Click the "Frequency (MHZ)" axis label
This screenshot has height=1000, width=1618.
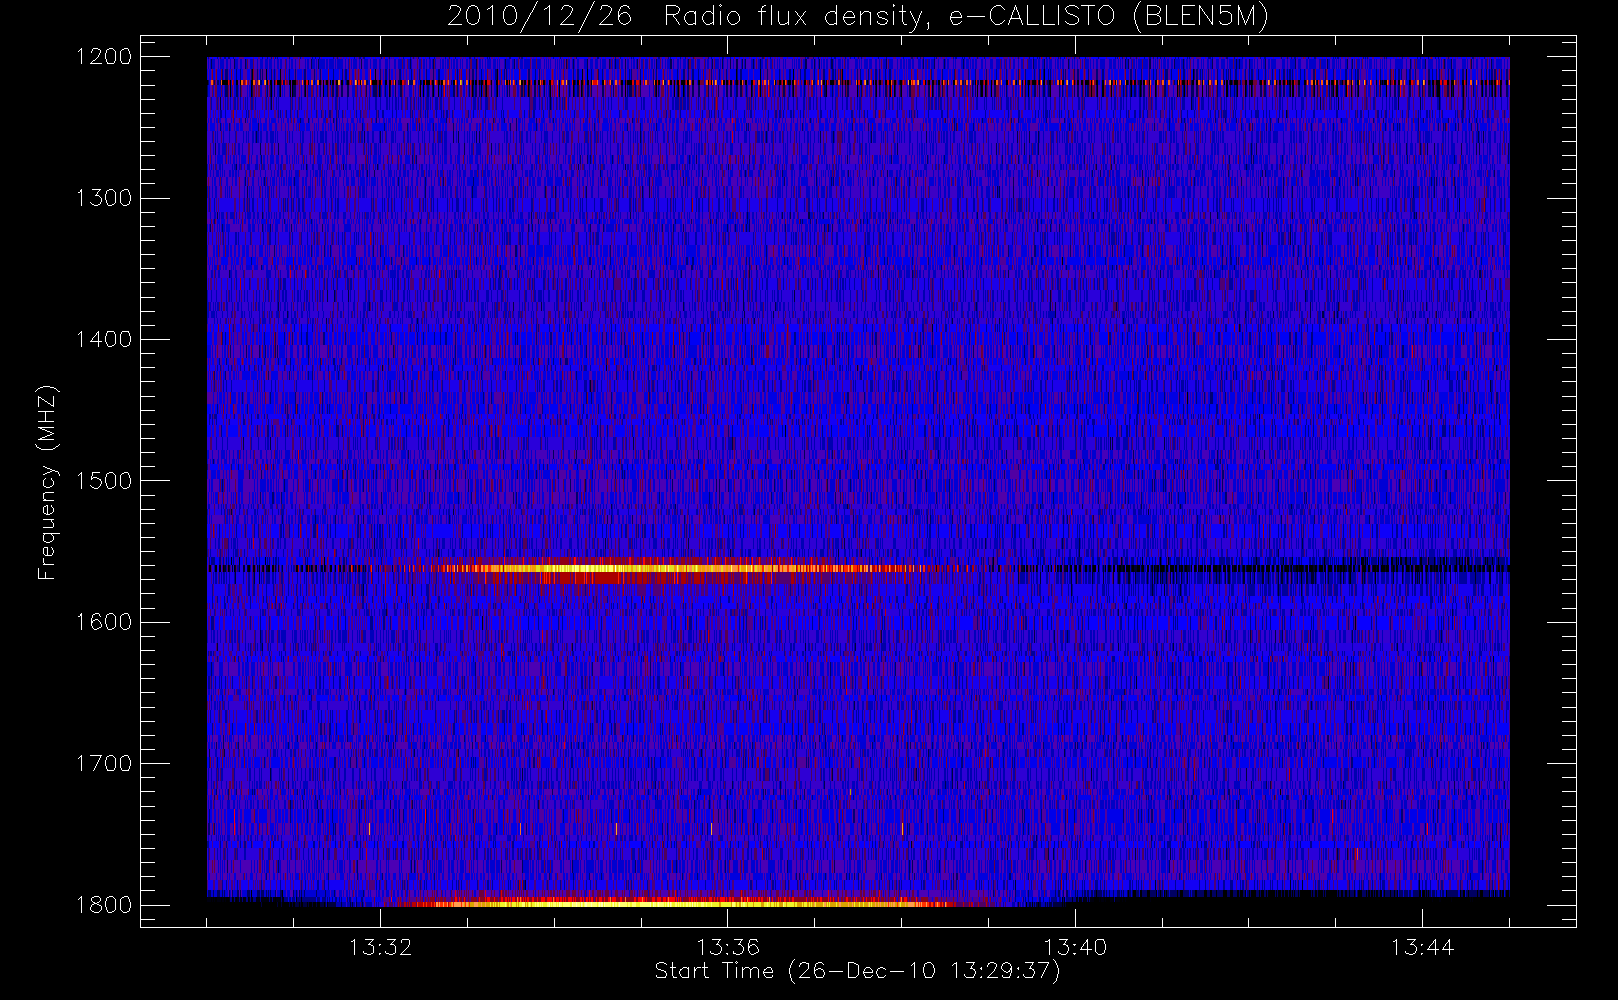click(x=47, y=482)
